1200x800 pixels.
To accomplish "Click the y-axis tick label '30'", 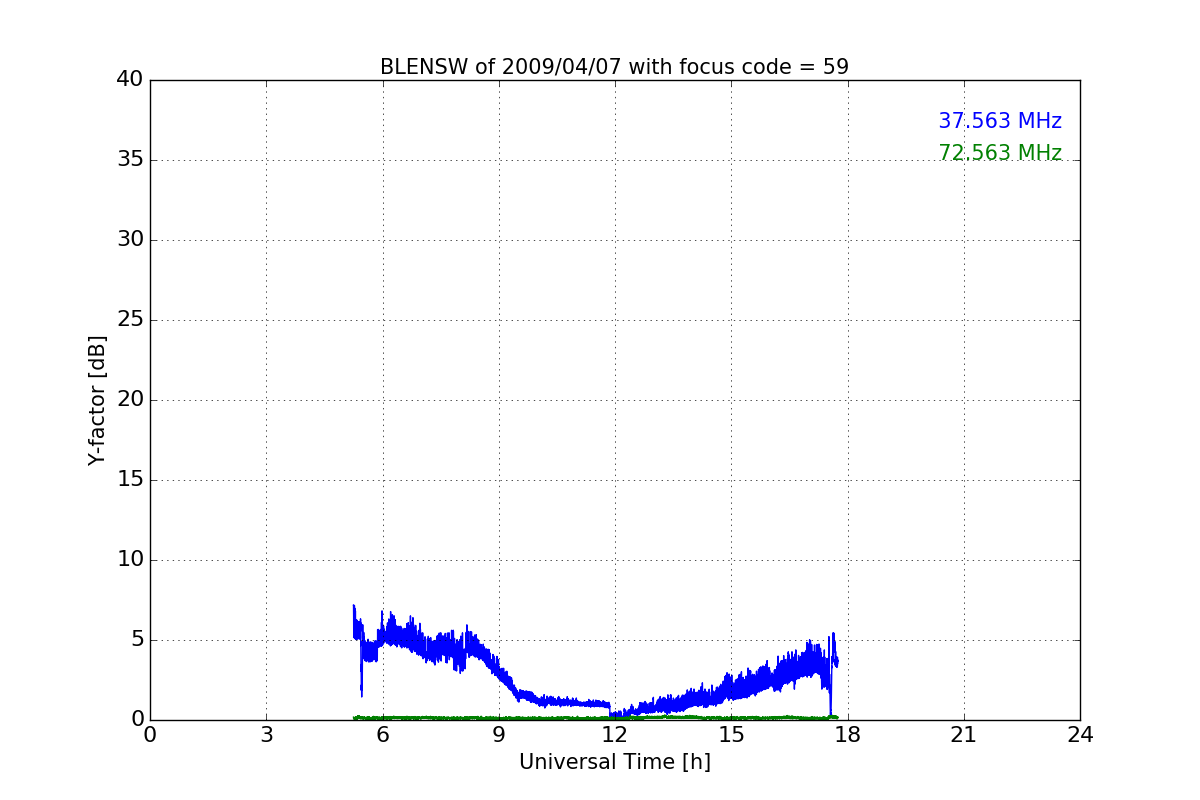I will (130, 239).
